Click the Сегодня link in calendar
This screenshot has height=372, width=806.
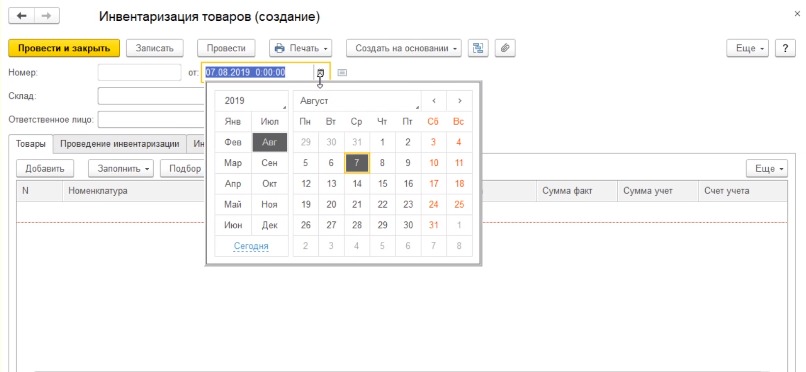pos(251,246)
